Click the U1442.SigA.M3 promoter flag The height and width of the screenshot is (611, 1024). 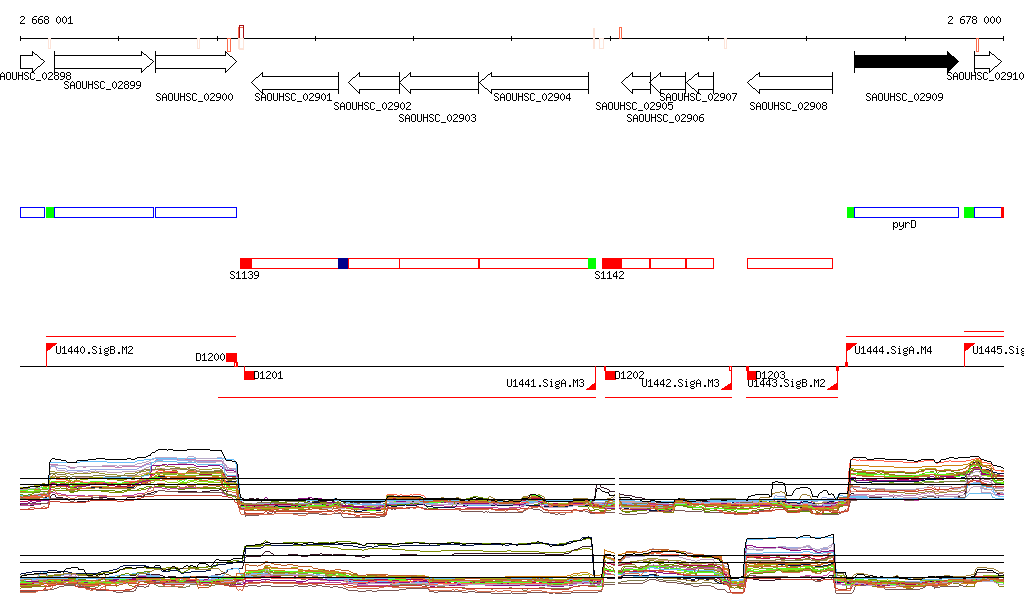coord(727,386)
